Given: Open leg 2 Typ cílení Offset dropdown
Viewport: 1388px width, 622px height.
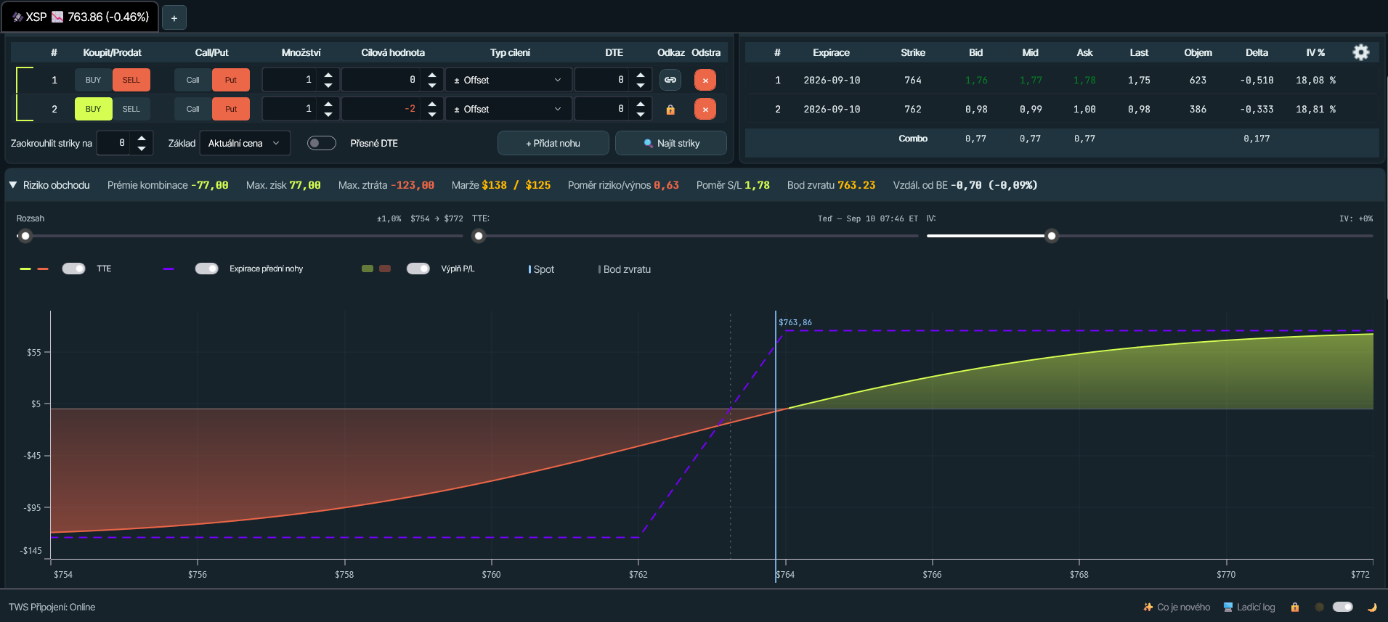Looking at the screenshot, I should pyautogui.click(x=508, y=109).
